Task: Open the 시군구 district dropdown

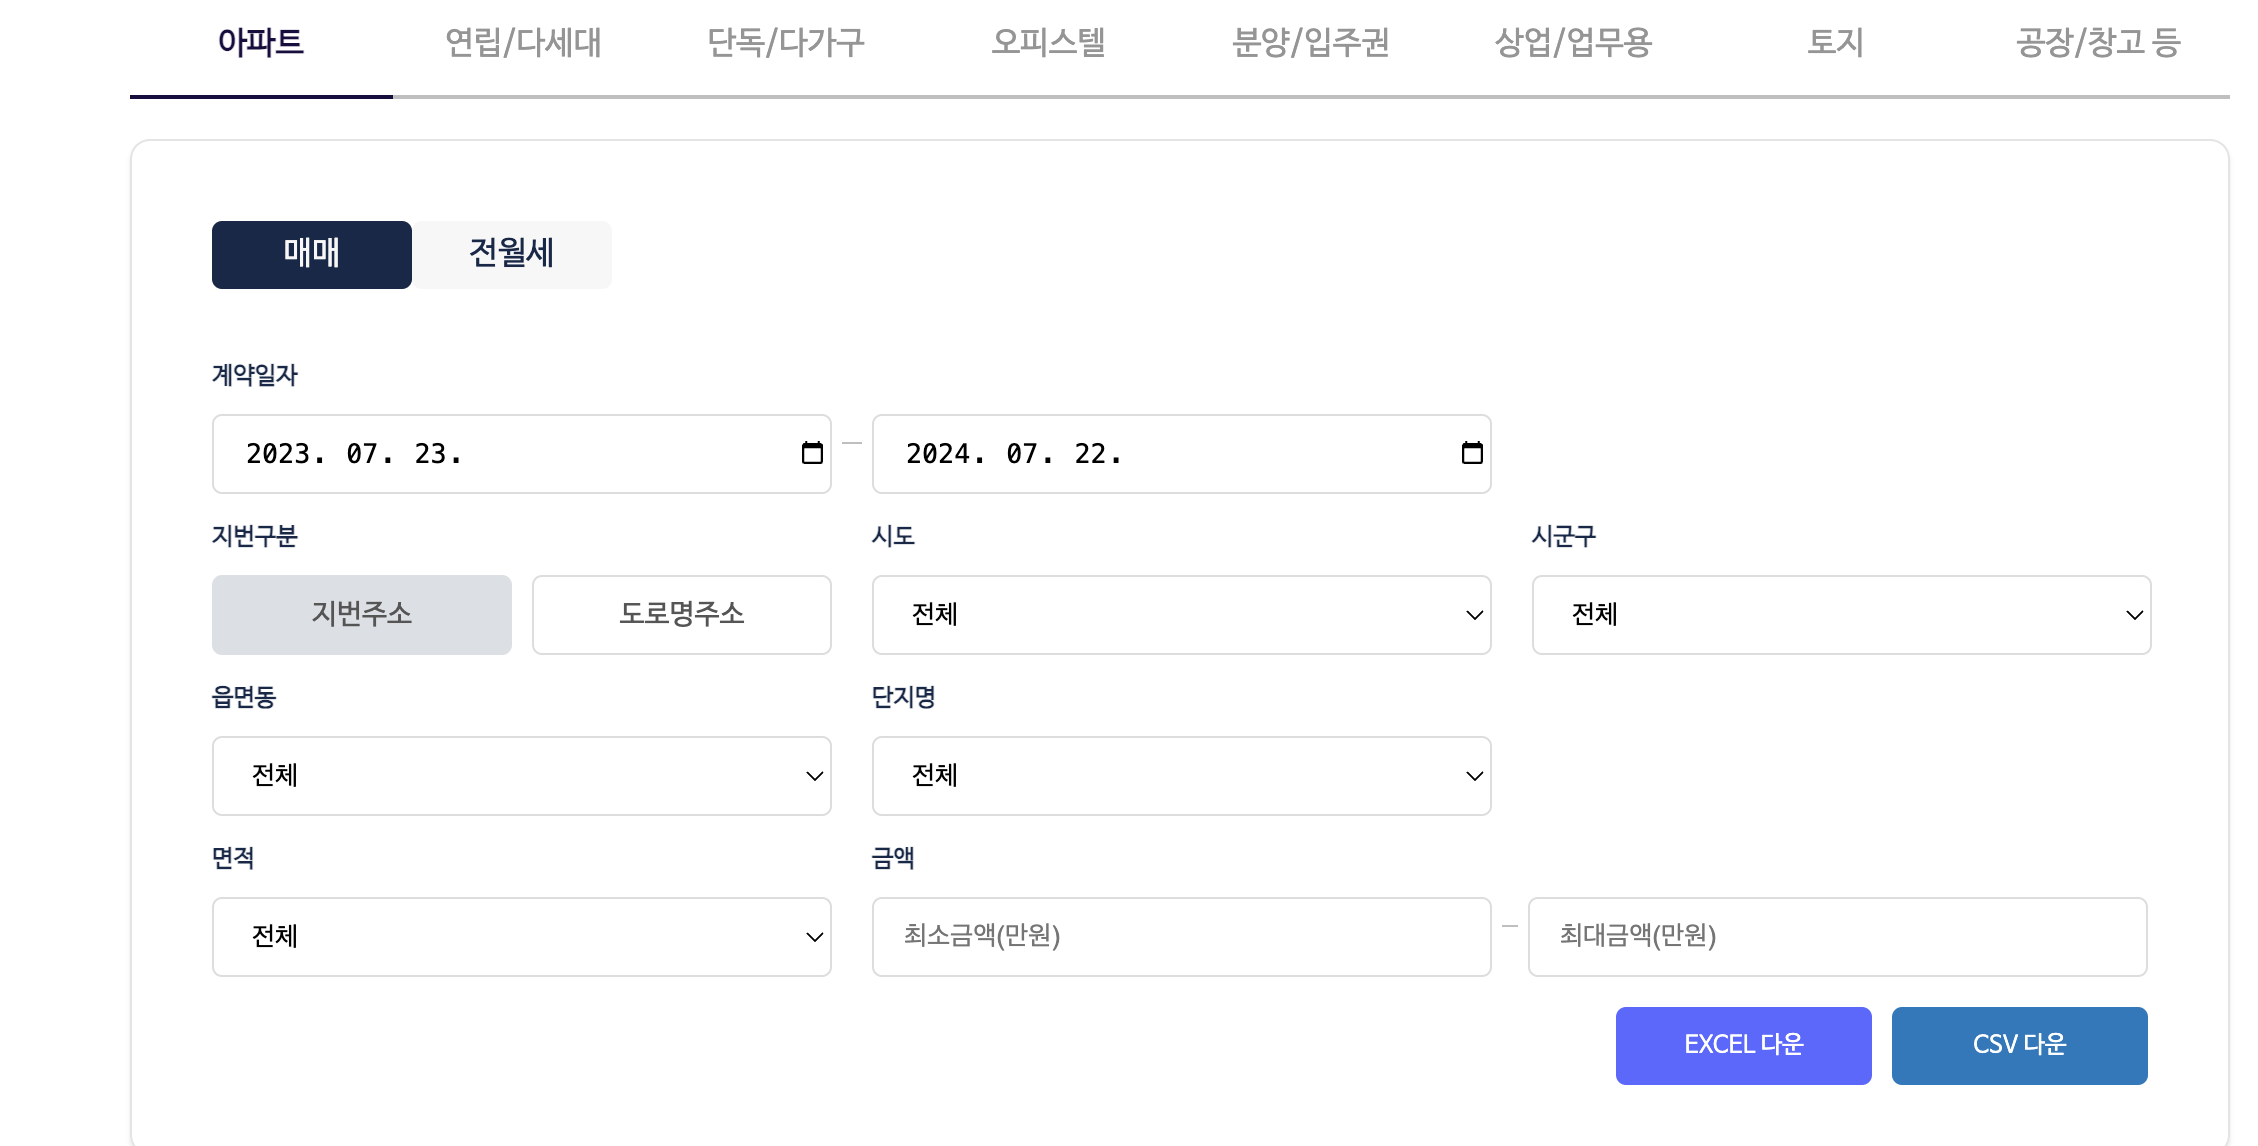Action: point(1840,615)
